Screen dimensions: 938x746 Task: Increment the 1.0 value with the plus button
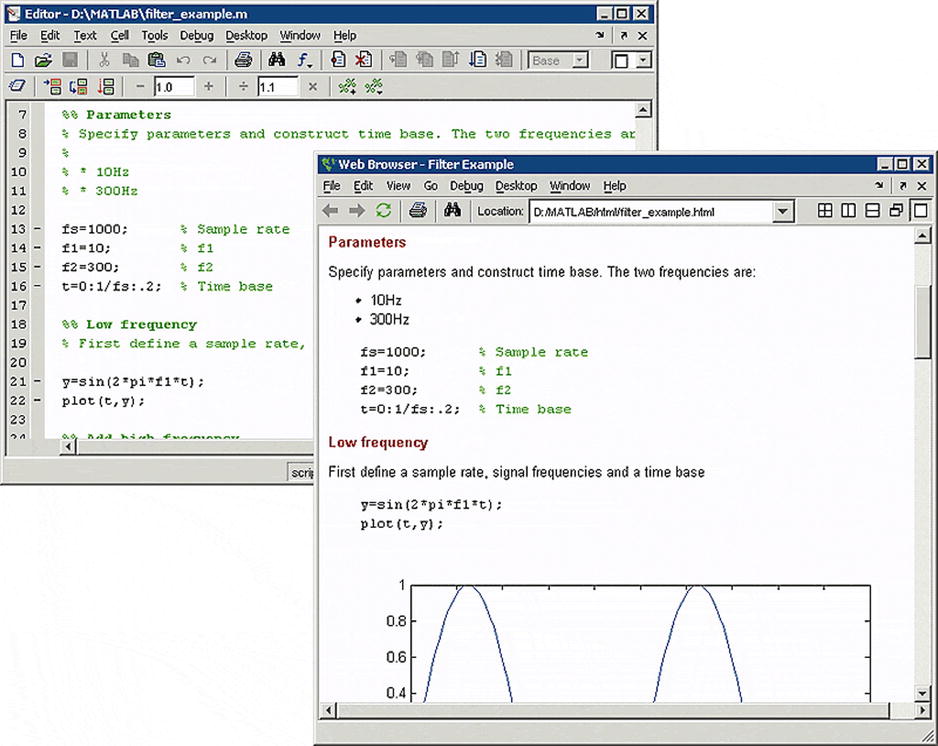[x=208, y=86]
